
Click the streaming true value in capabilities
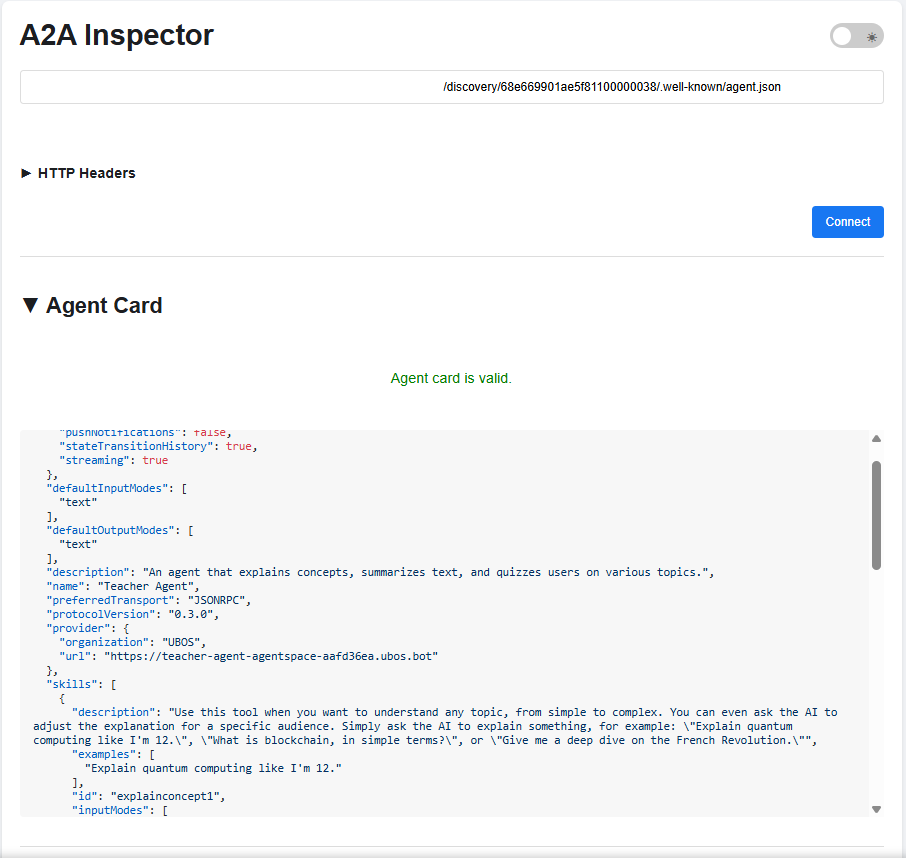pos(154,459)
